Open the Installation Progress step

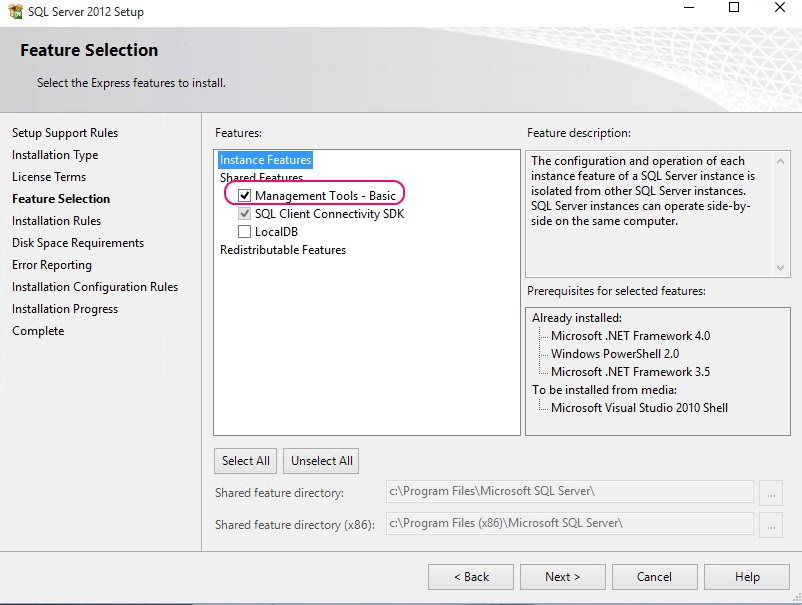65,309
